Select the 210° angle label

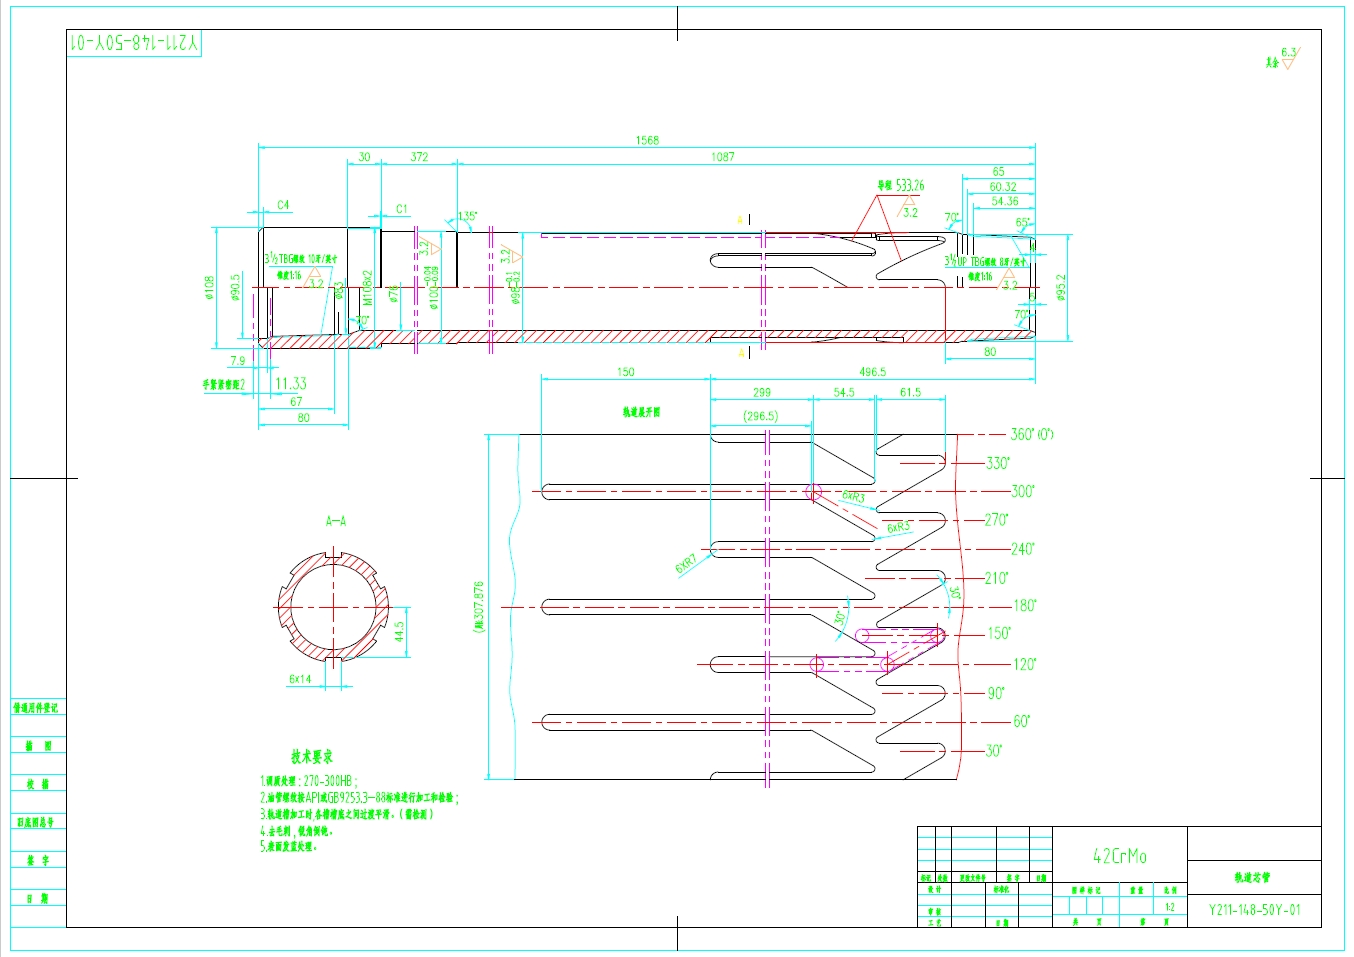[996, 578]
